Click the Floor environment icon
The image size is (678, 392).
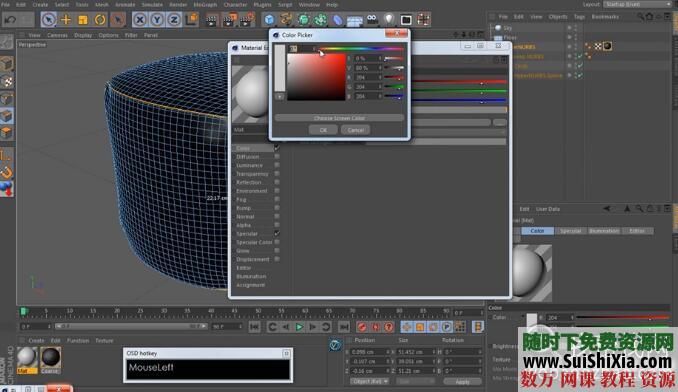[x=355, y=20]
